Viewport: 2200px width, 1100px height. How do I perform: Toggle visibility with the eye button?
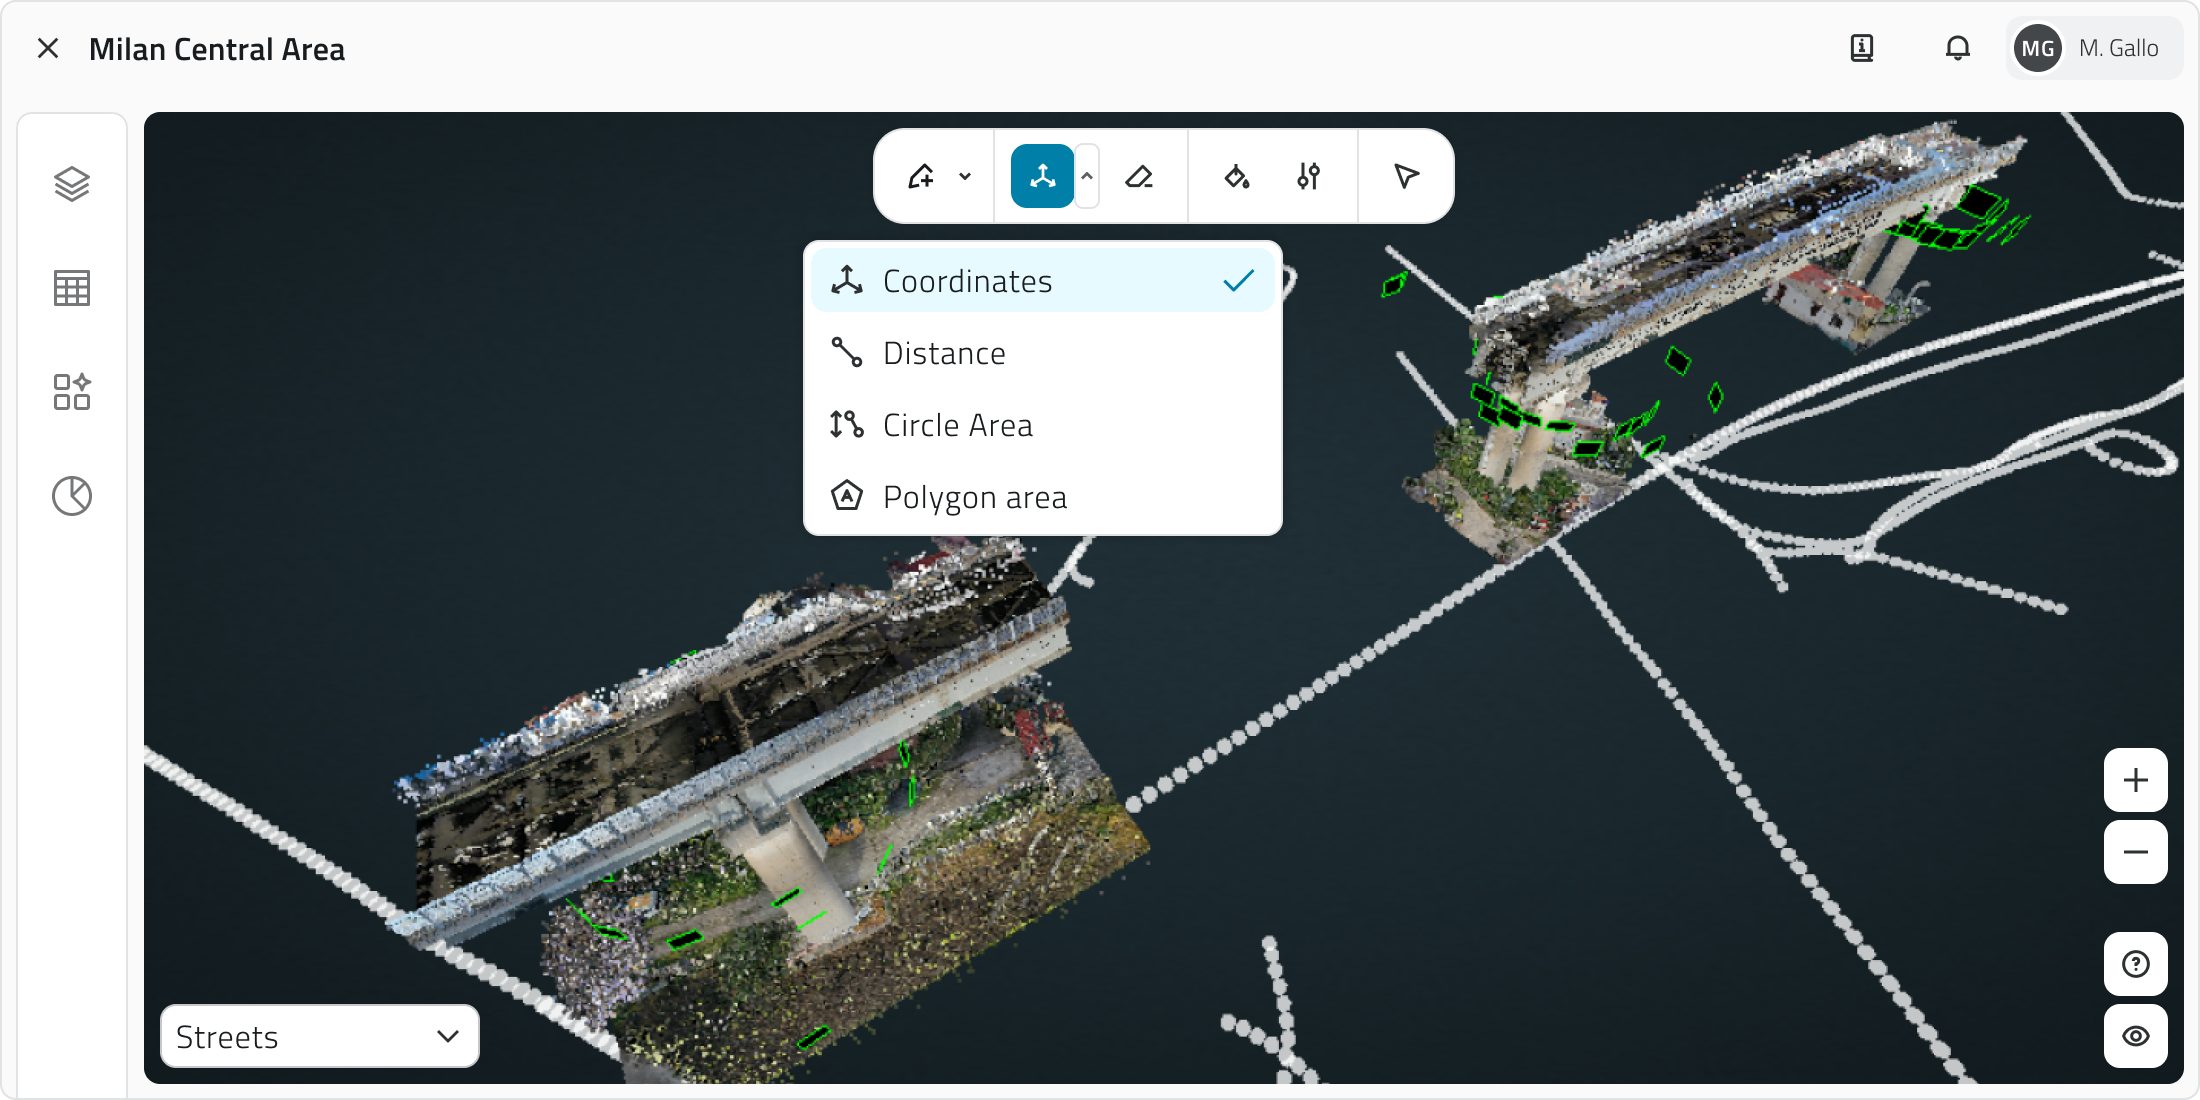point(2135,1036)
